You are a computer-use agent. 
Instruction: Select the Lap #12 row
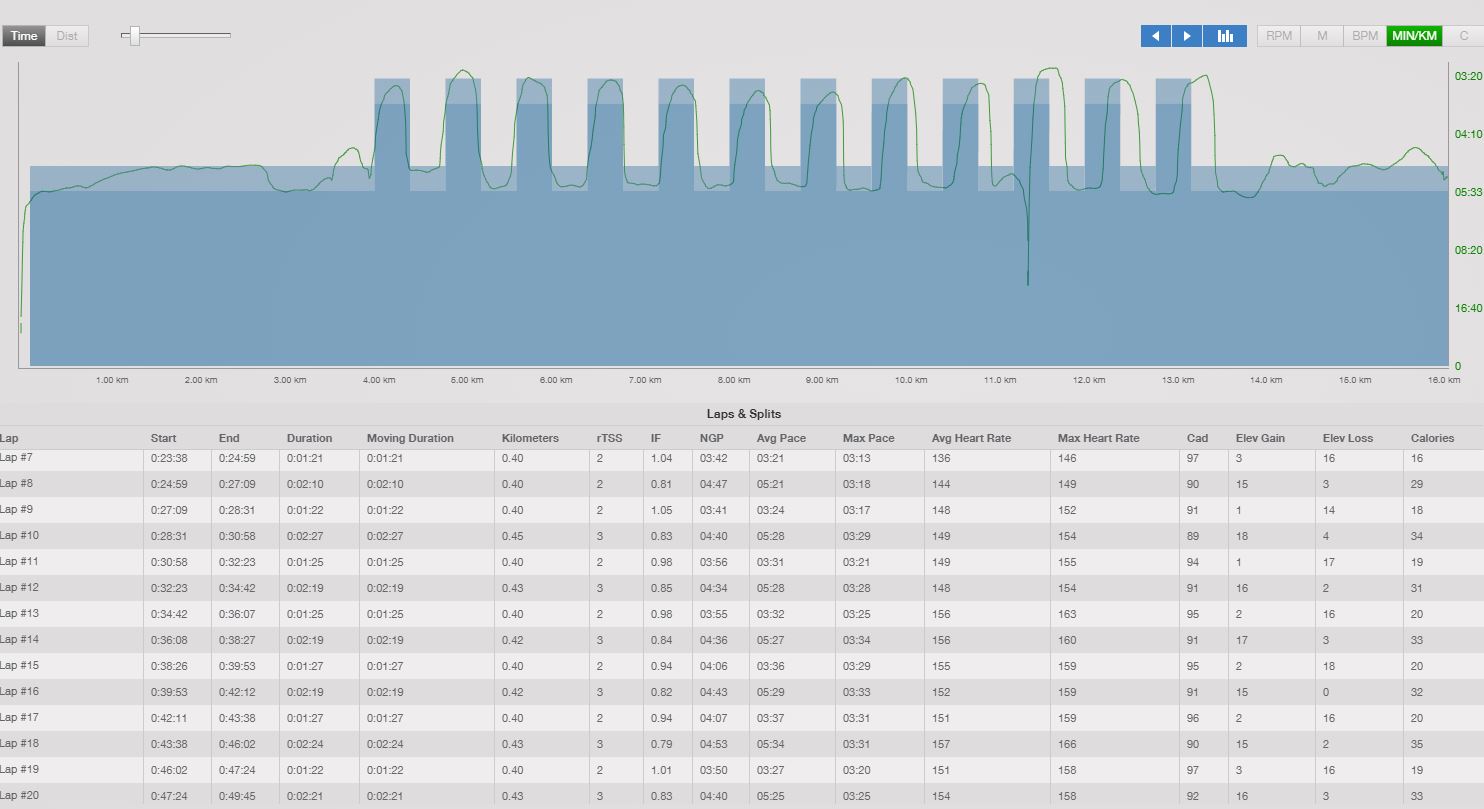[x=742, y=588]
